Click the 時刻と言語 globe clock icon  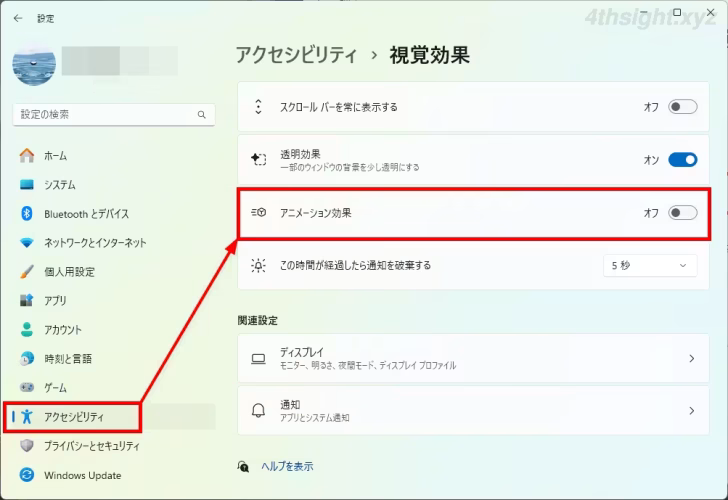(27, 358)
